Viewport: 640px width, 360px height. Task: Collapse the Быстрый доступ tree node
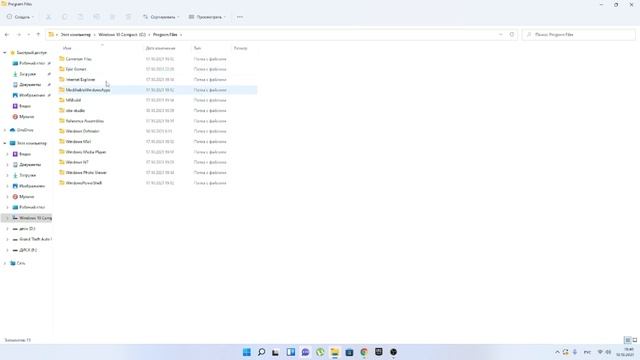coord(5,53)
